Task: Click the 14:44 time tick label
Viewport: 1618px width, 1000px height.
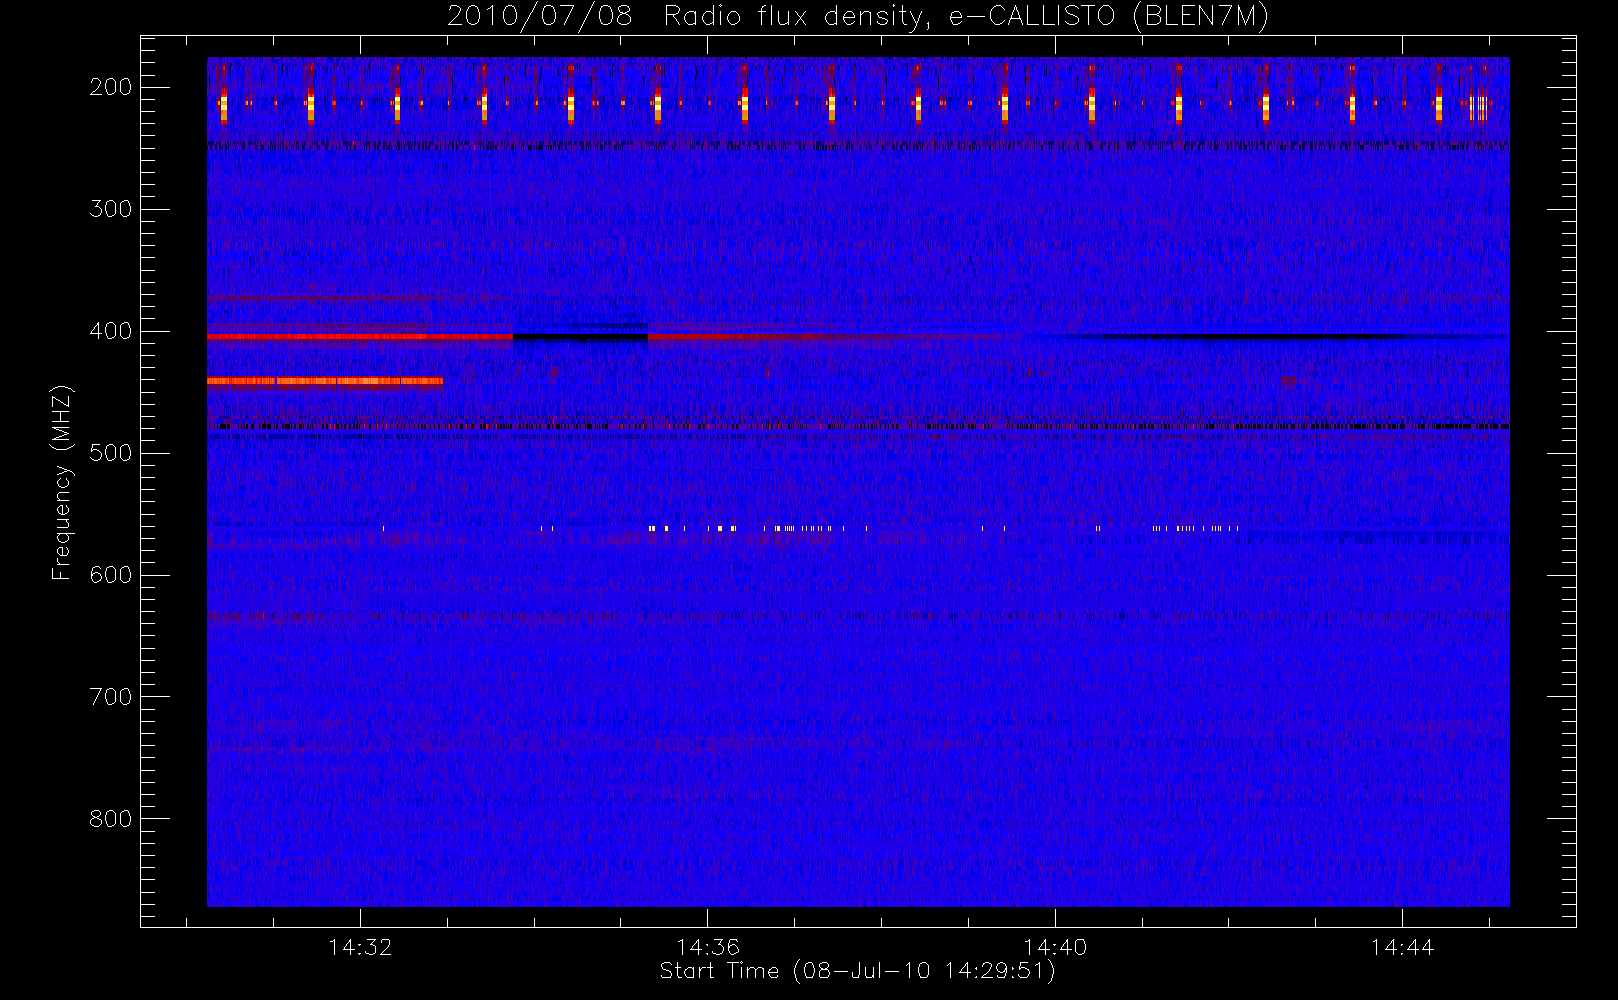Action: (x=1402, y=947)
